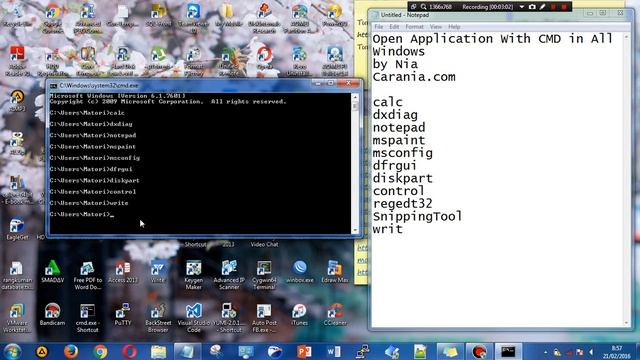Click the 'Carania.com' line in Notepad
This screenshot has height=360, width=640.
[414, 77]
